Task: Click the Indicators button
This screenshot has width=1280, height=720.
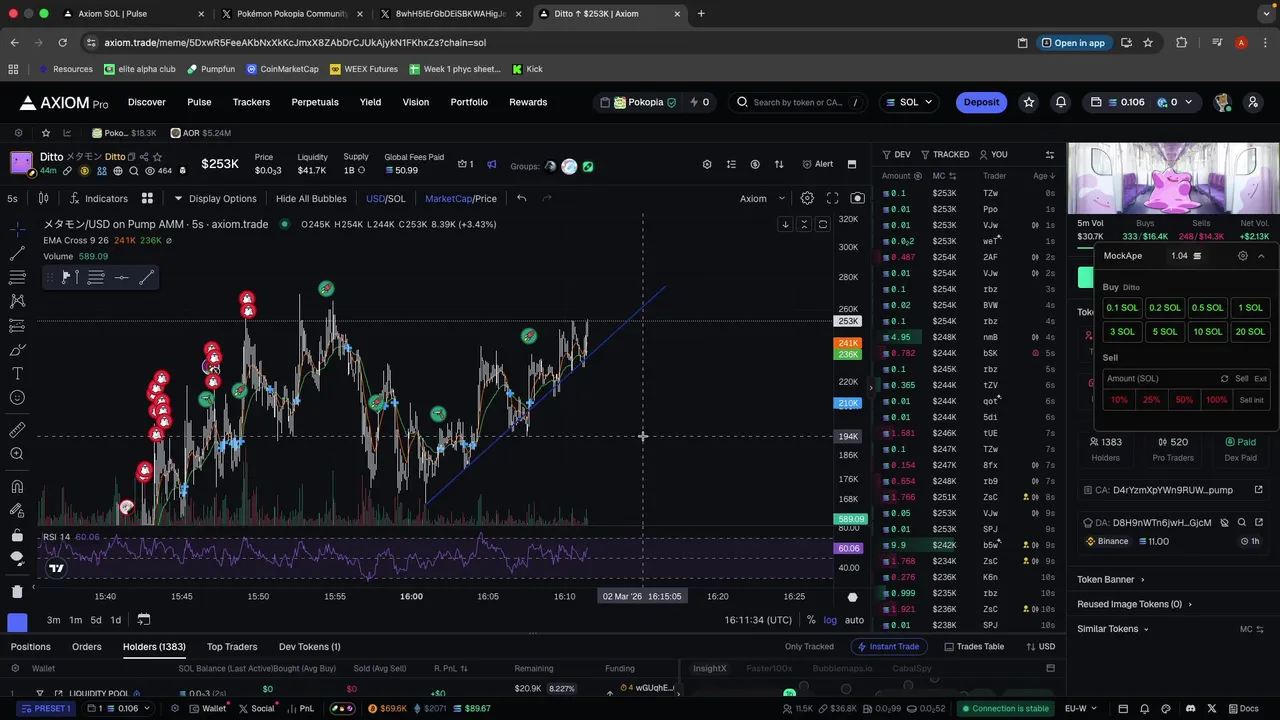Action: (99, 198)
